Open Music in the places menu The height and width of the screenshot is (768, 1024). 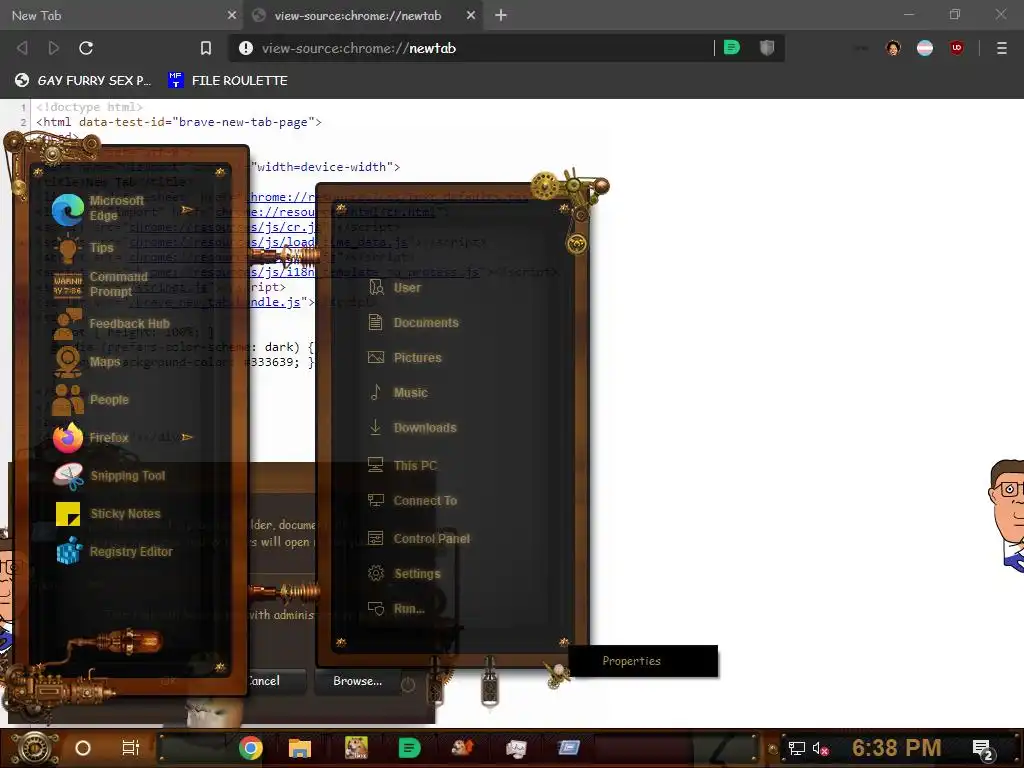[398, 392]
